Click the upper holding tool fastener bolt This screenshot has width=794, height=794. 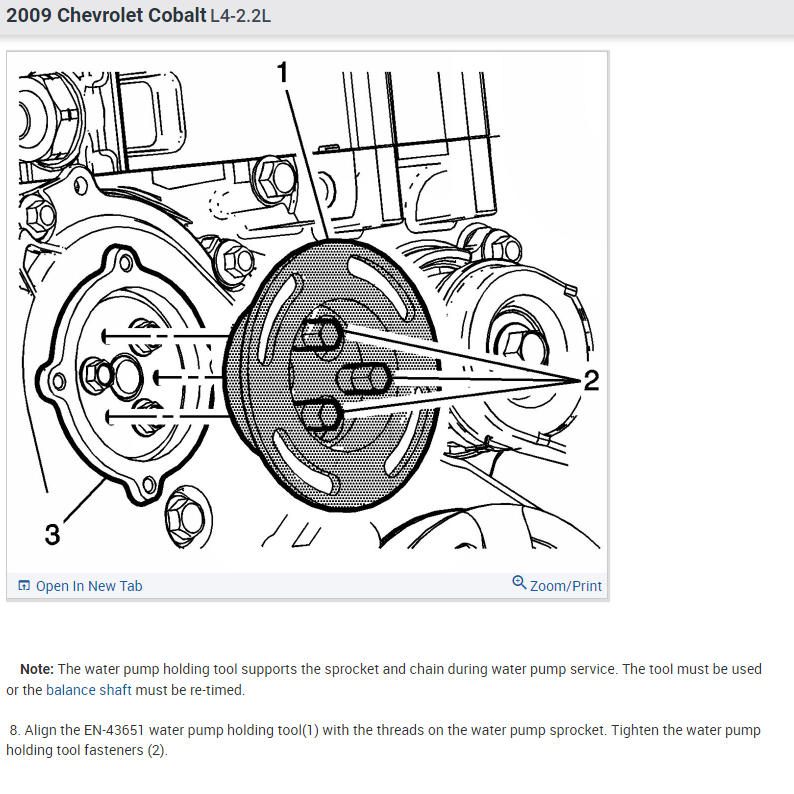click(x=322, y=335)
